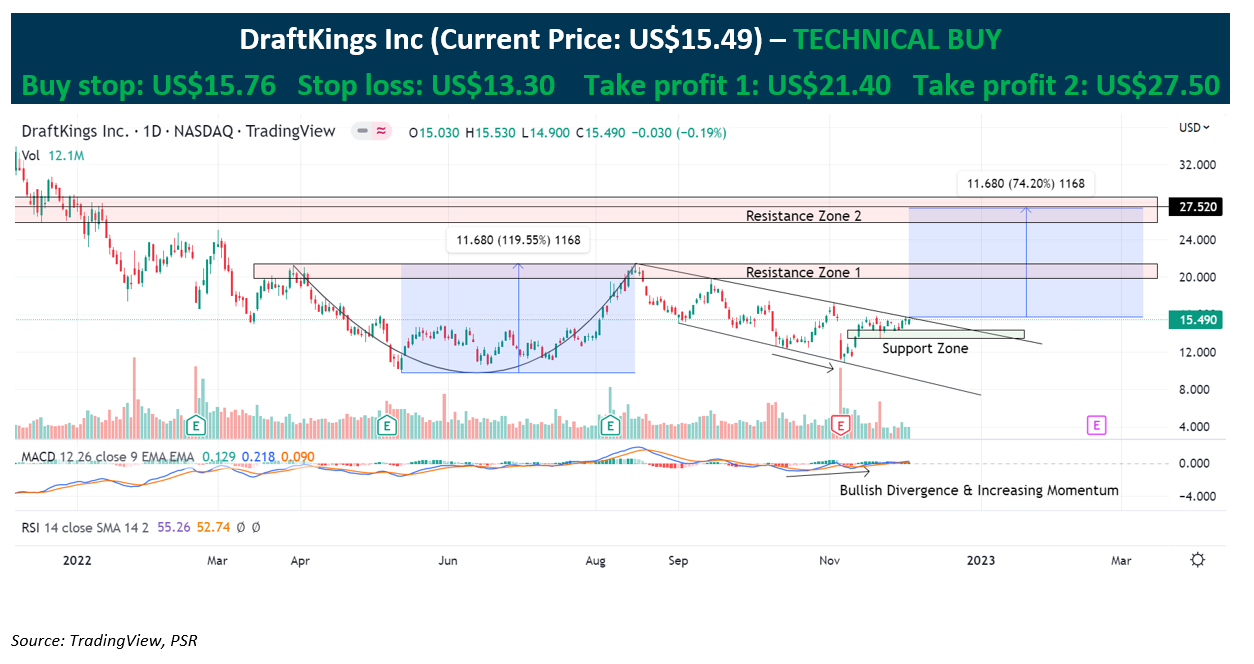Click the red earnings E marker in November
Image resolution: width=1254 pixels, height=664 pixels.
pyautogui.click(x=841, y=426)
